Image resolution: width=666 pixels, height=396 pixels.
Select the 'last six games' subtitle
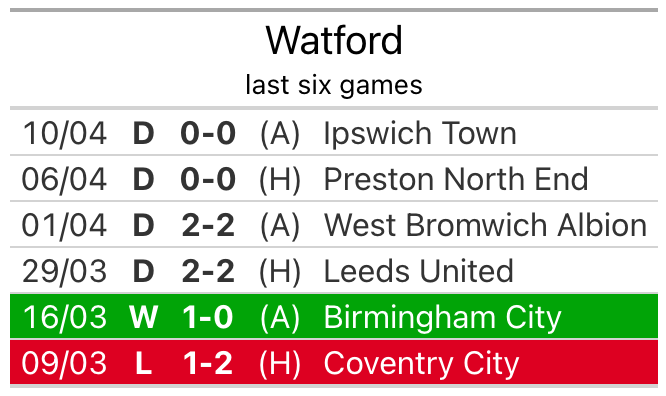click(334, 85)
